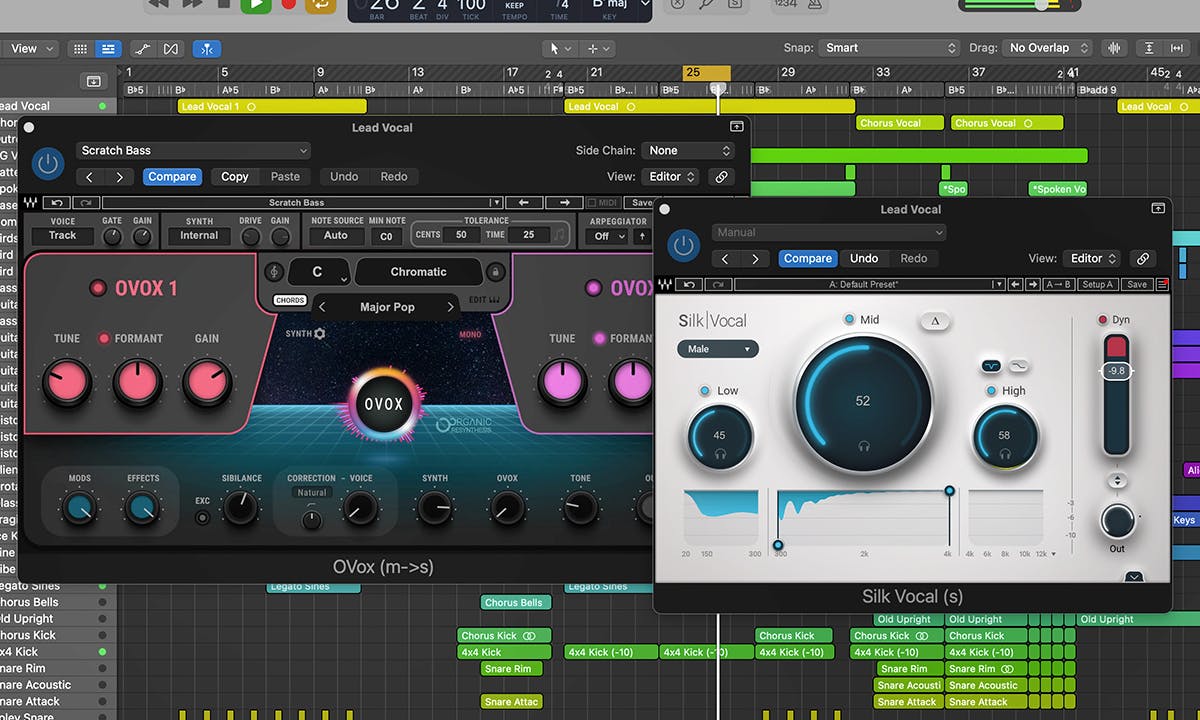Solo the Low band headphone icon

(x=720, y=454)
